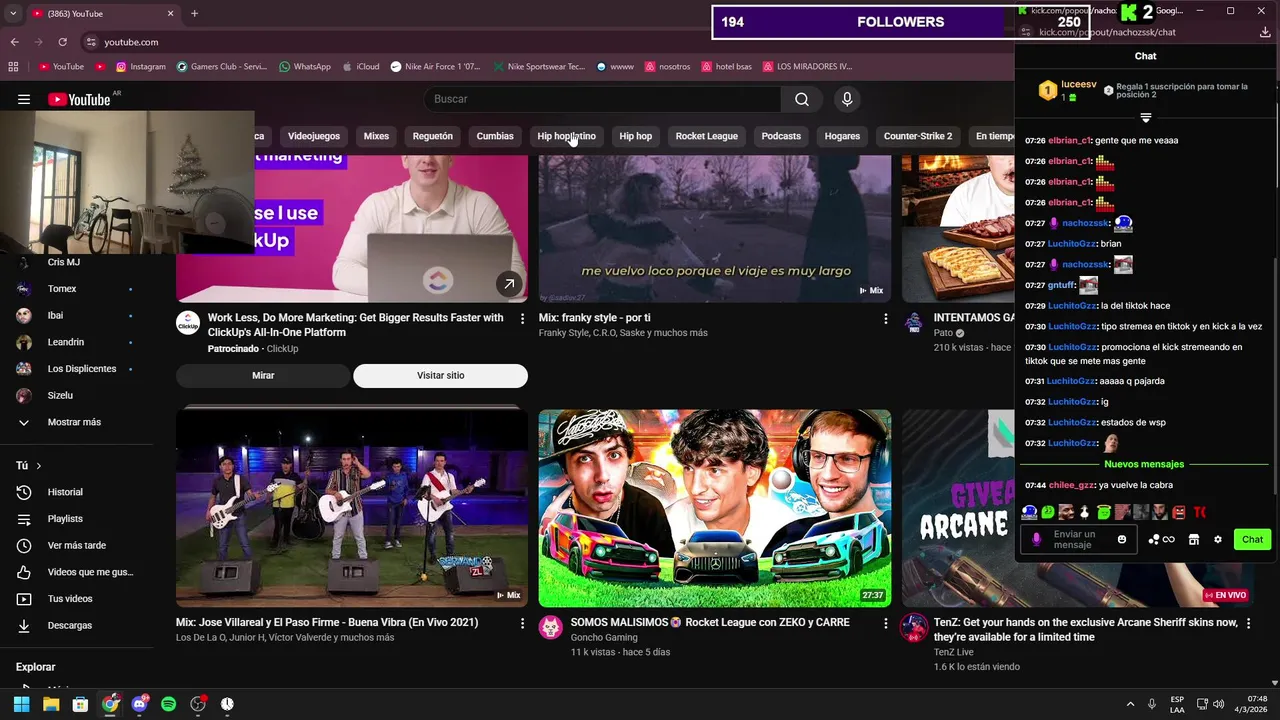Select the Videojuegos filter chip
Viewport: 1280px width, 720px height.
314,136
